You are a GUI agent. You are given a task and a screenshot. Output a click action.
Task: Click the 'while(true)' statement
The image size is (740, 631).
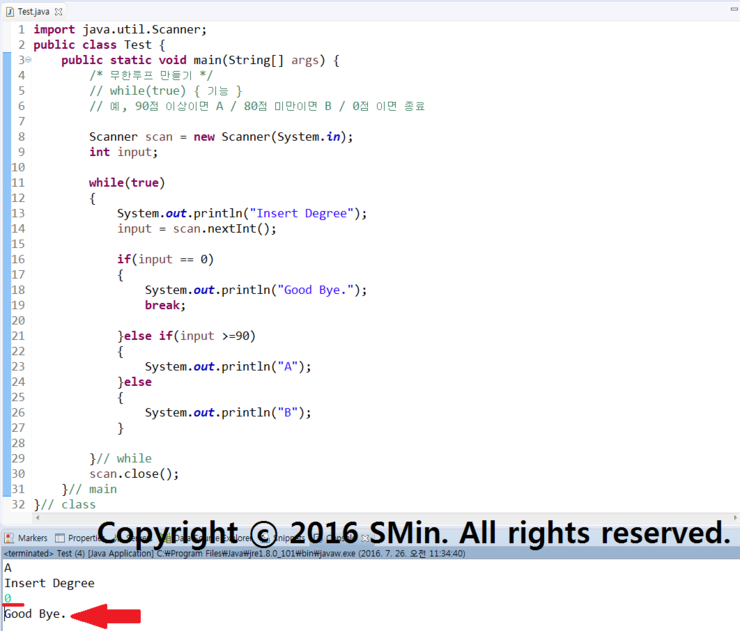[127, 183]
